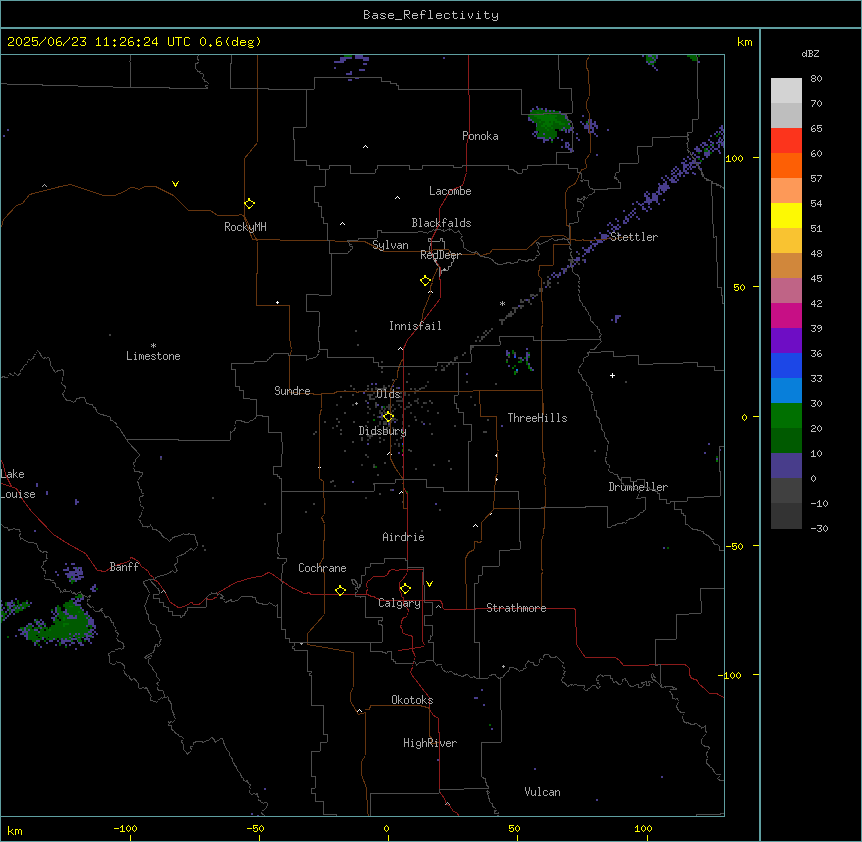Click the Base_Reflectivity title
The height and width of the screenshot is (842, 862).
coord(431,15)
